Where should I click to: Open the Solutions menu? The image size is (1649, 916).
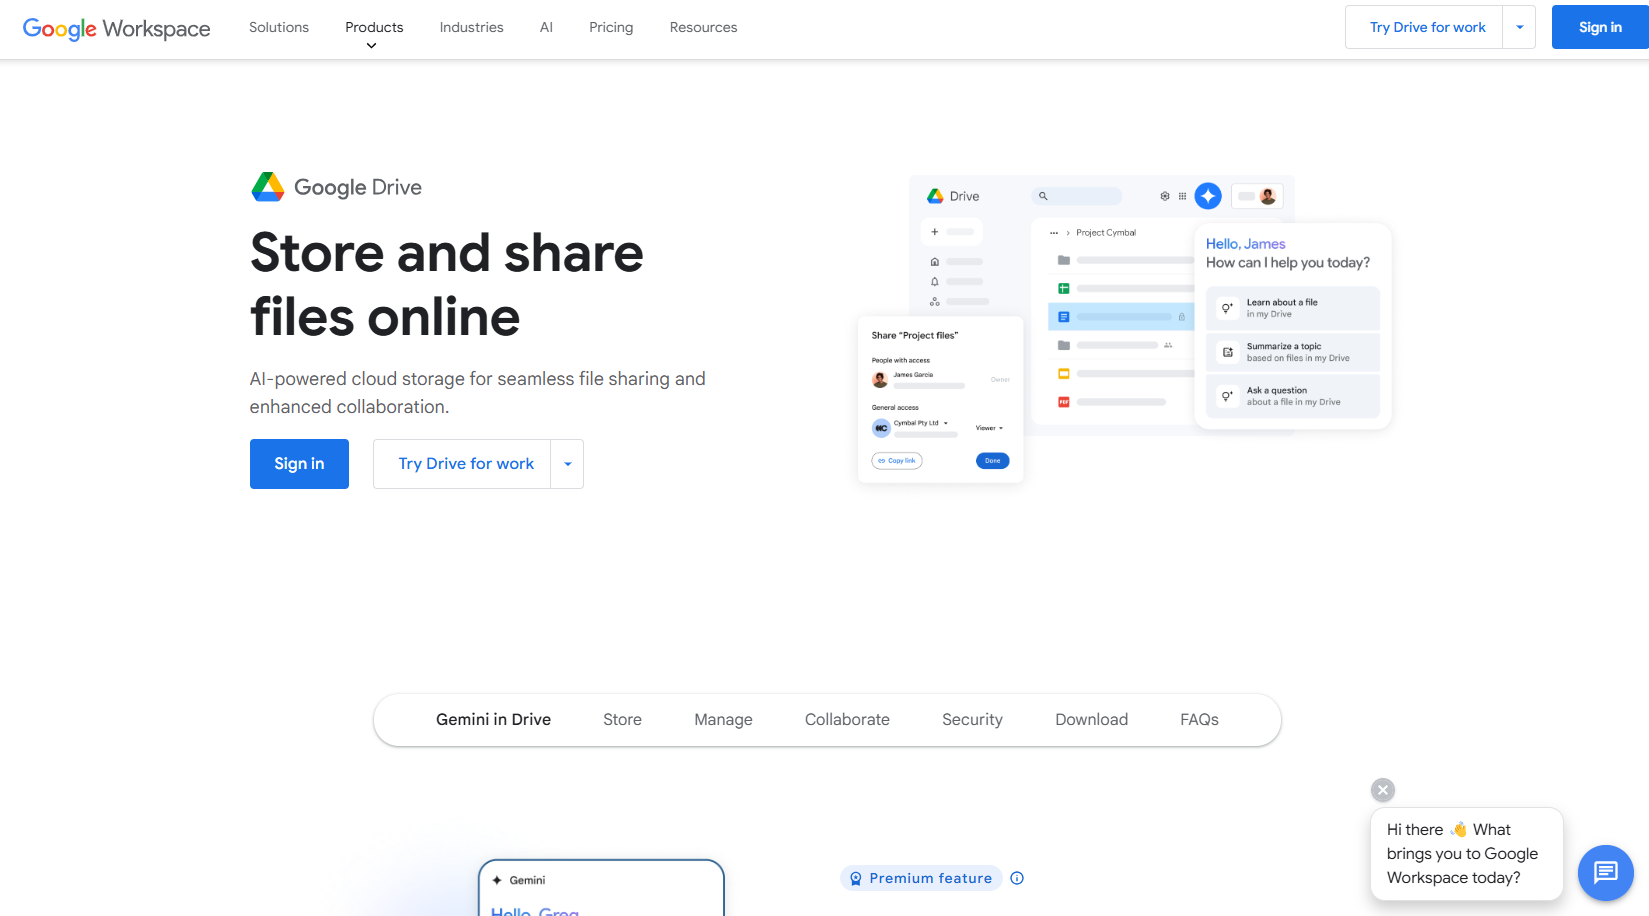coord(279,27)
